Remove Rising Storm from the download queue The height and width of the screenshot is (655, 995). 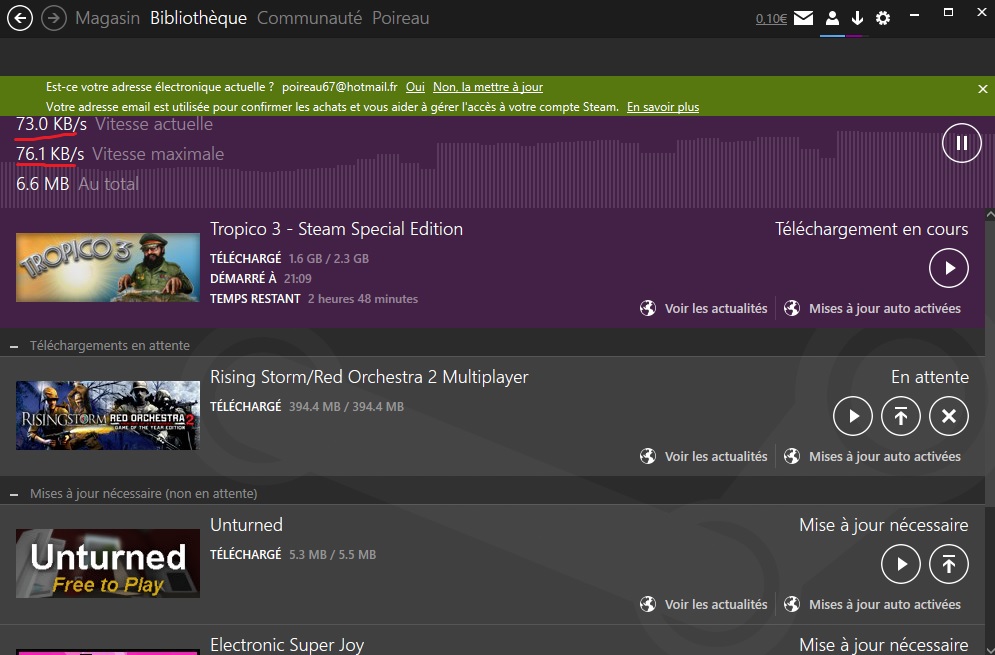(x=948, y=416)
